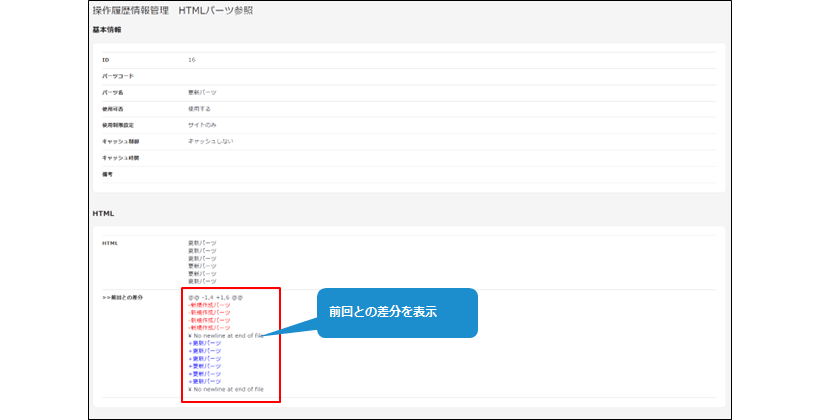Image resolution: width=820 pixels, height=420 pixels.
Task: Select the @@ -1,4 +1,6 @@ diff header
Action: tap(215, 297)
